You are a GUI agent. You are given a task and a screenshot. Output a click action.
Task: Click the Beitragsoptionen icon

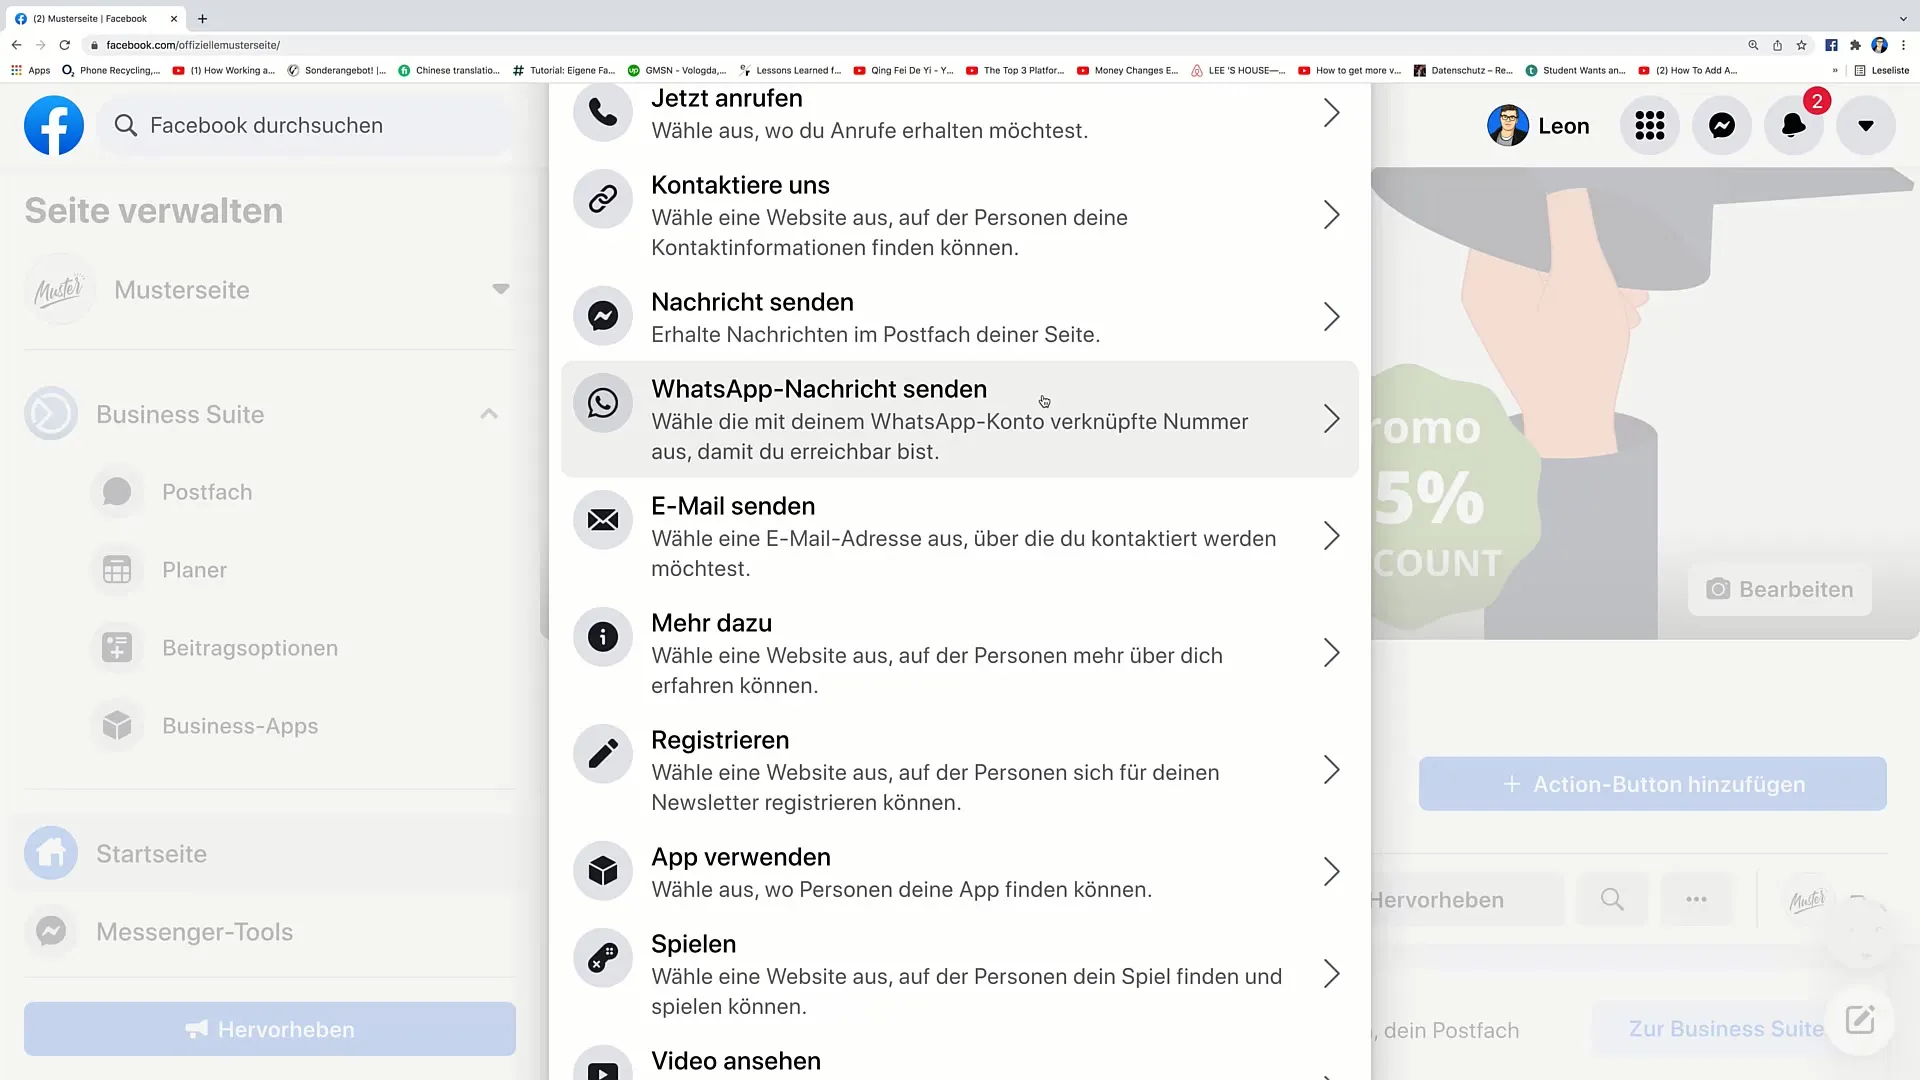pyautogui.click(x=117, y=648)
